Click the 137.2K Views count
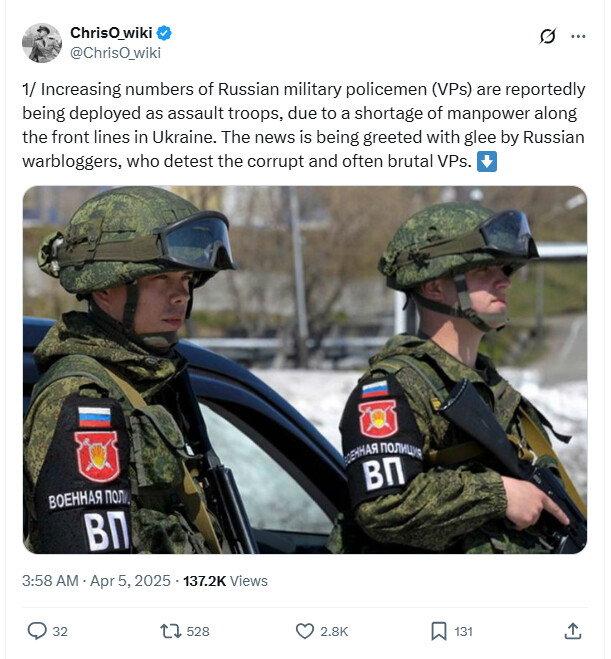The width and height of the screenshot is (611, 659). (x=225, y=581)
